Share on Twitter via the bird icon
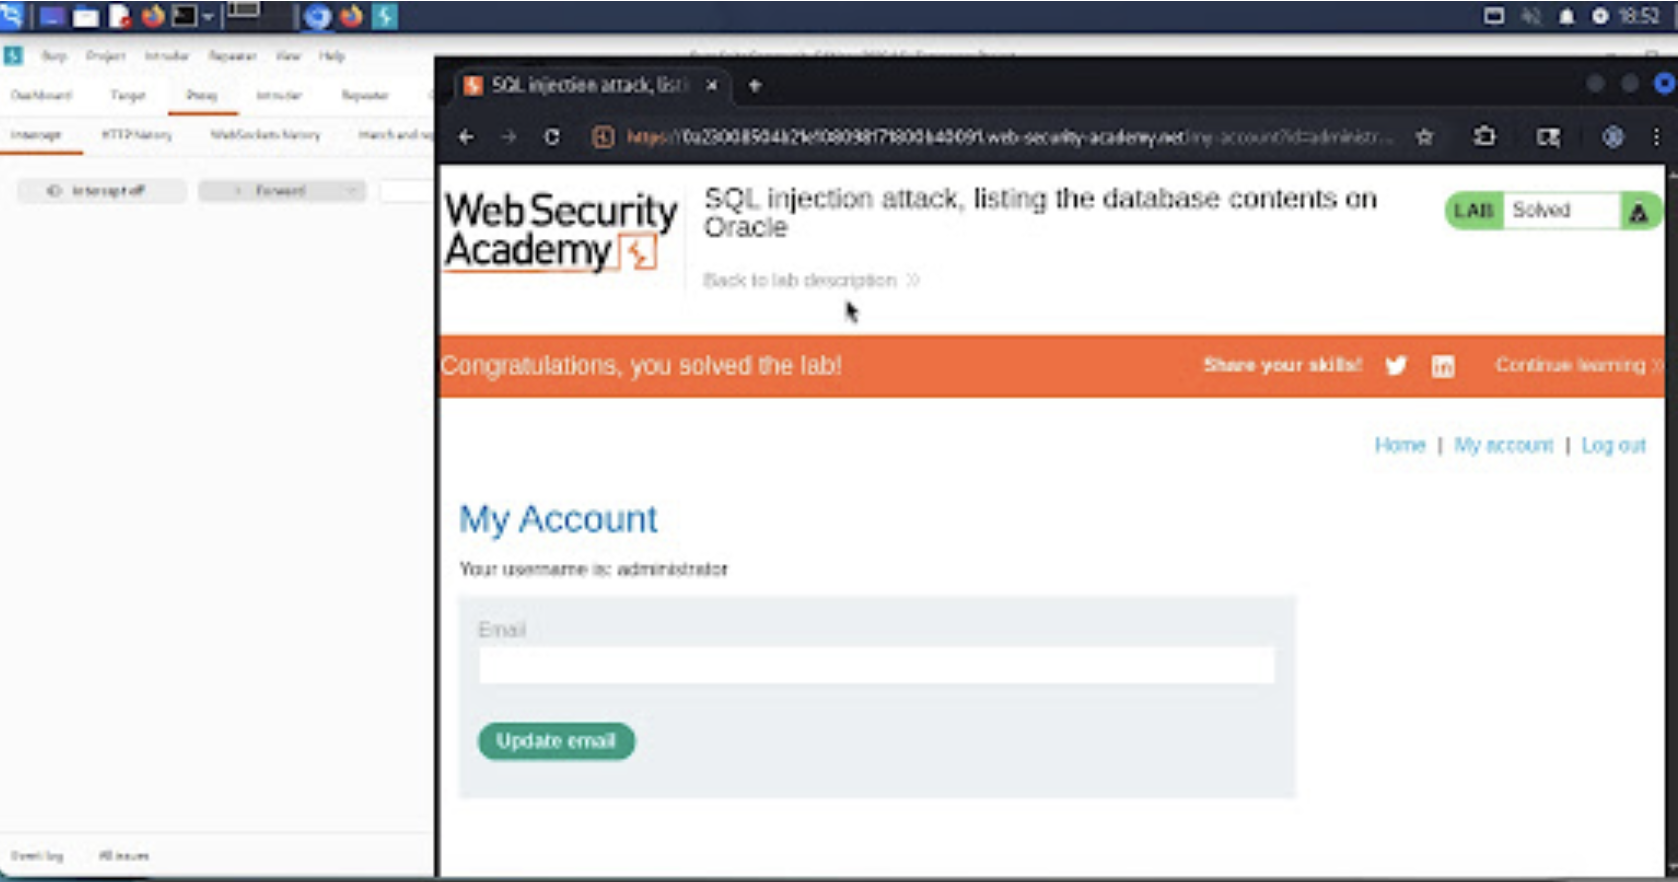Image resolution: width=1678 pixels, height=882 pixels. pyautogui.click(x=1396, y=365)
